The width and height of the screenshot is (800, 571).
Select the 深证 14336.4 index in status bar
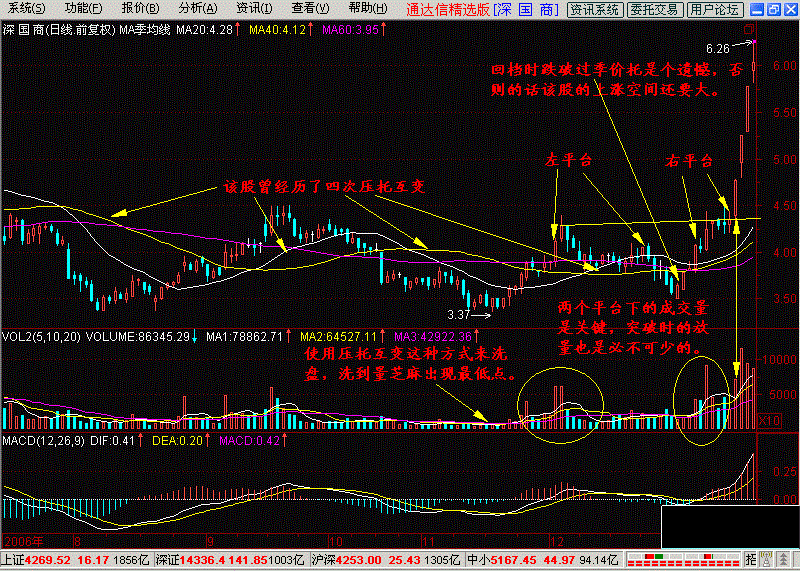click(x=230, y=560)
